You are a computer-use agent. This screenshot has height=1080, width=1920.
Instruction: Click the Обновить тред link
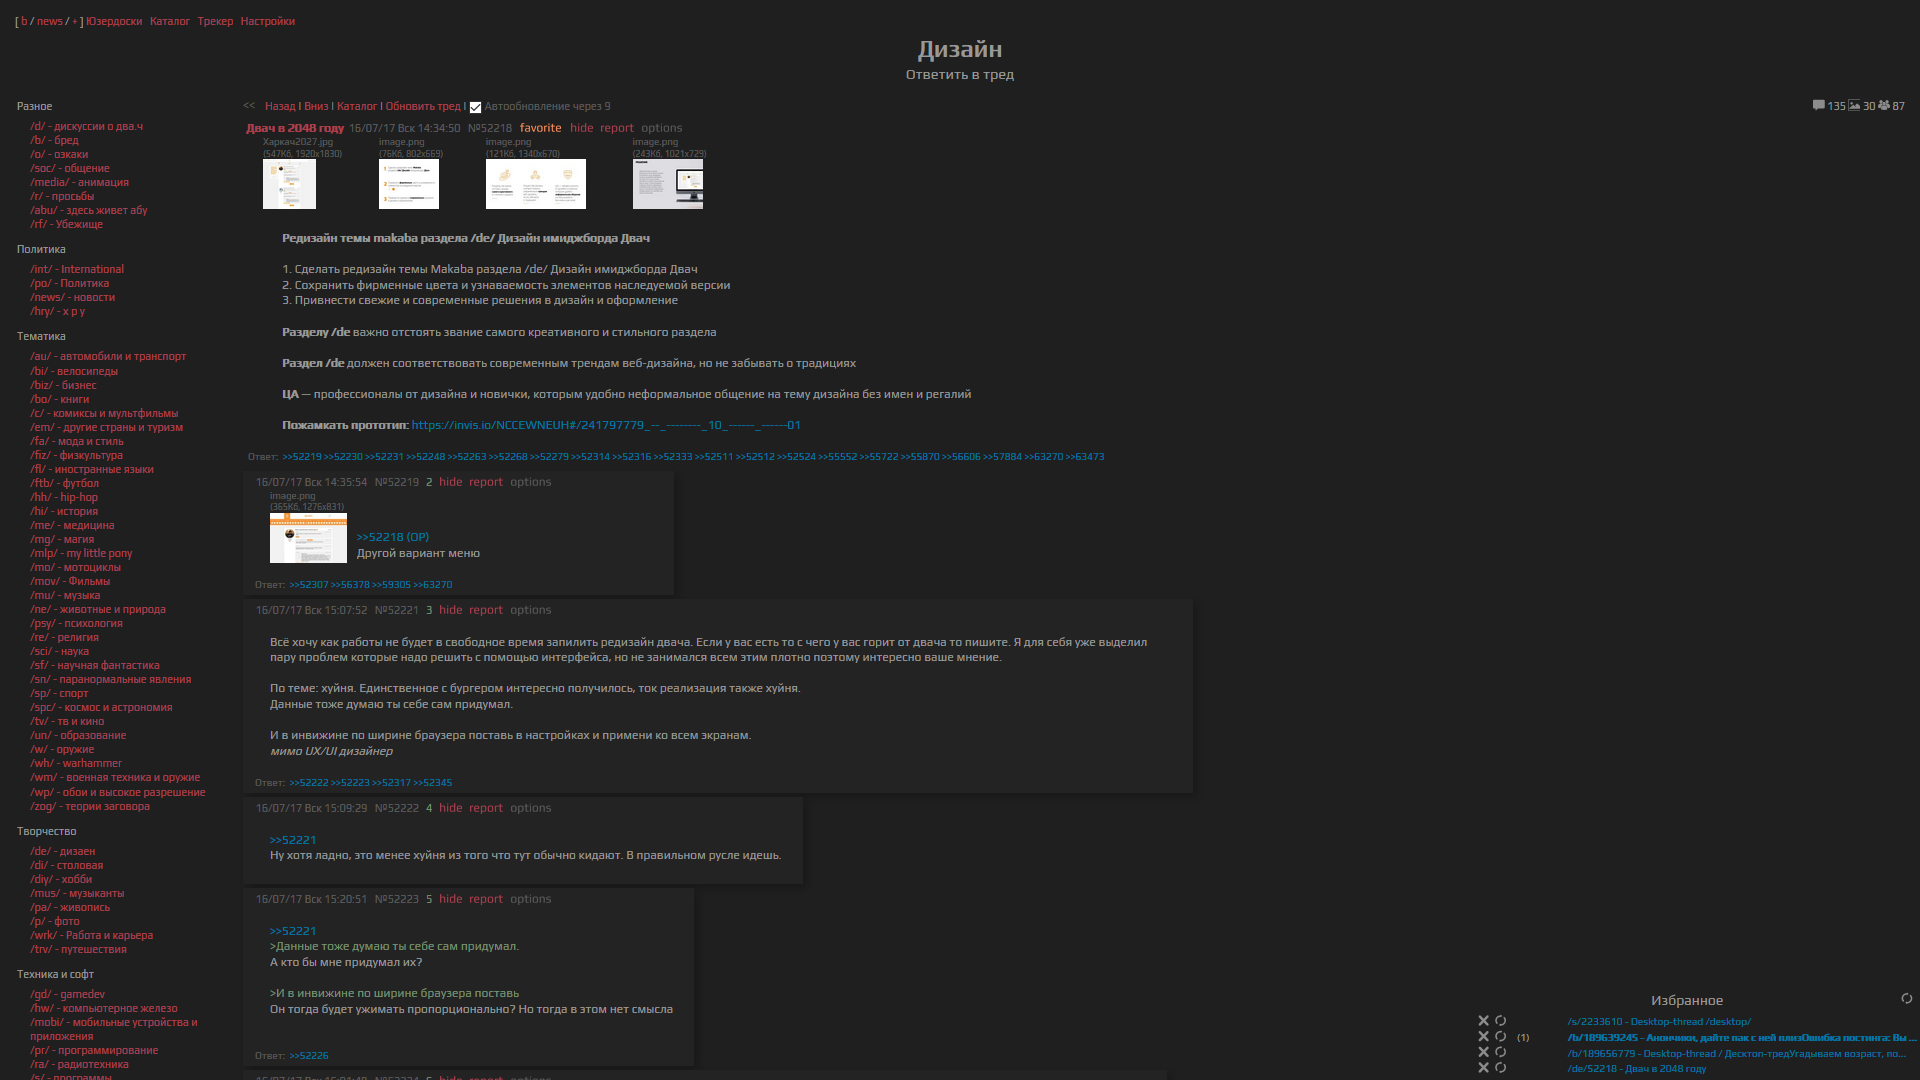click(x=423, y=106)
